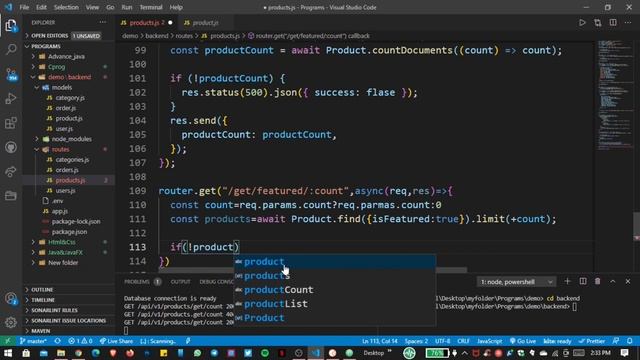The width and height of the screenshot is (640, 360).
Task: Click the feedback icon in status bar
Action: (x=616, y=341)
